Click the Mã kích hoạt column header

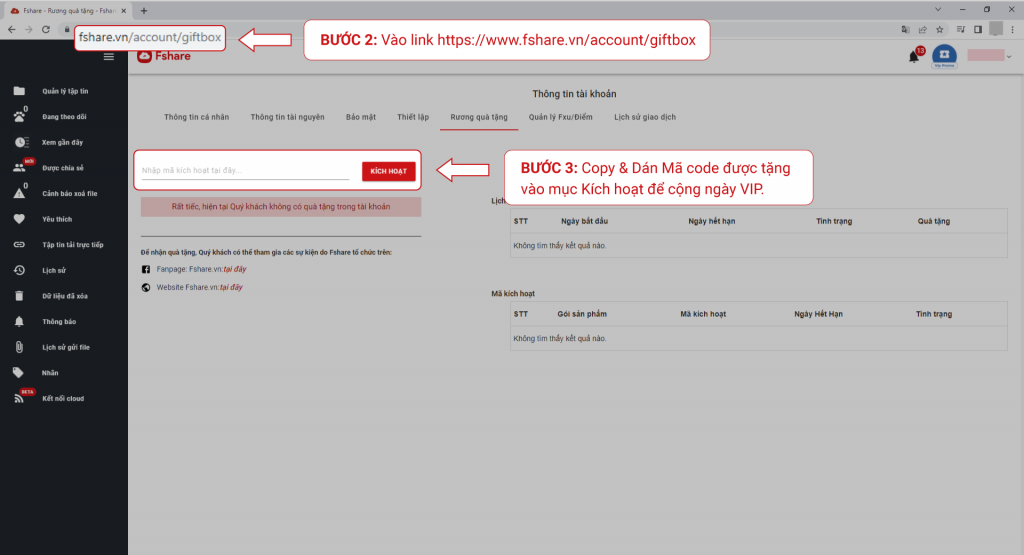[x=703, y=314]
